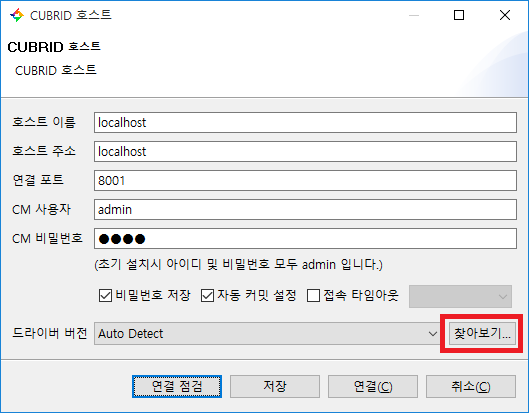Click the 찾아보기... browse button
The image size is (529, 413).
click(482, 333)
